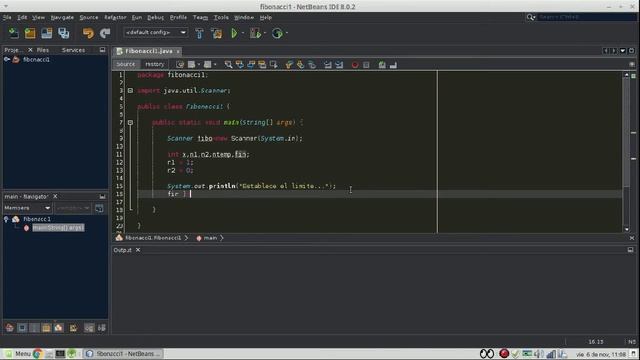Collapse the Fibonacci1 class node in Navigator
This screenshot has height=360, width=640.
[x=6, y=219]
